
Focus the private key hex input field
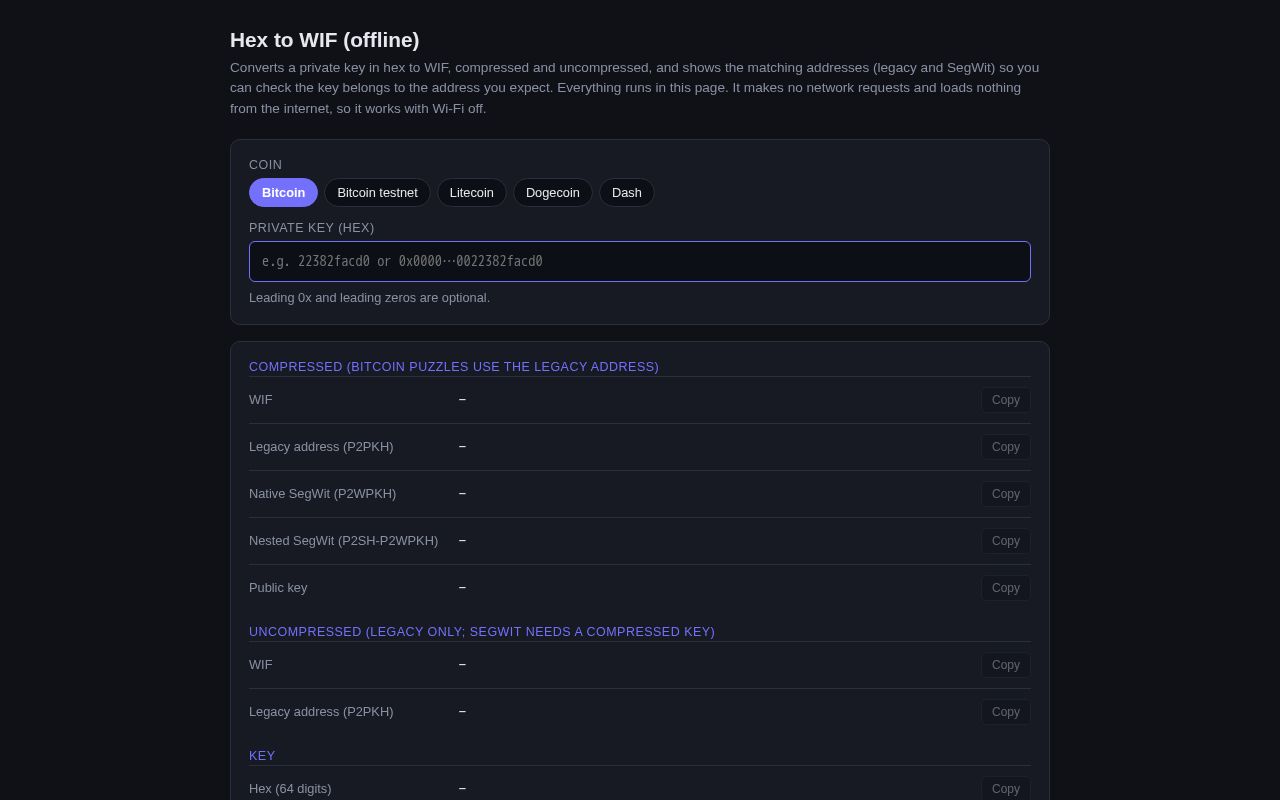(640, 261)
